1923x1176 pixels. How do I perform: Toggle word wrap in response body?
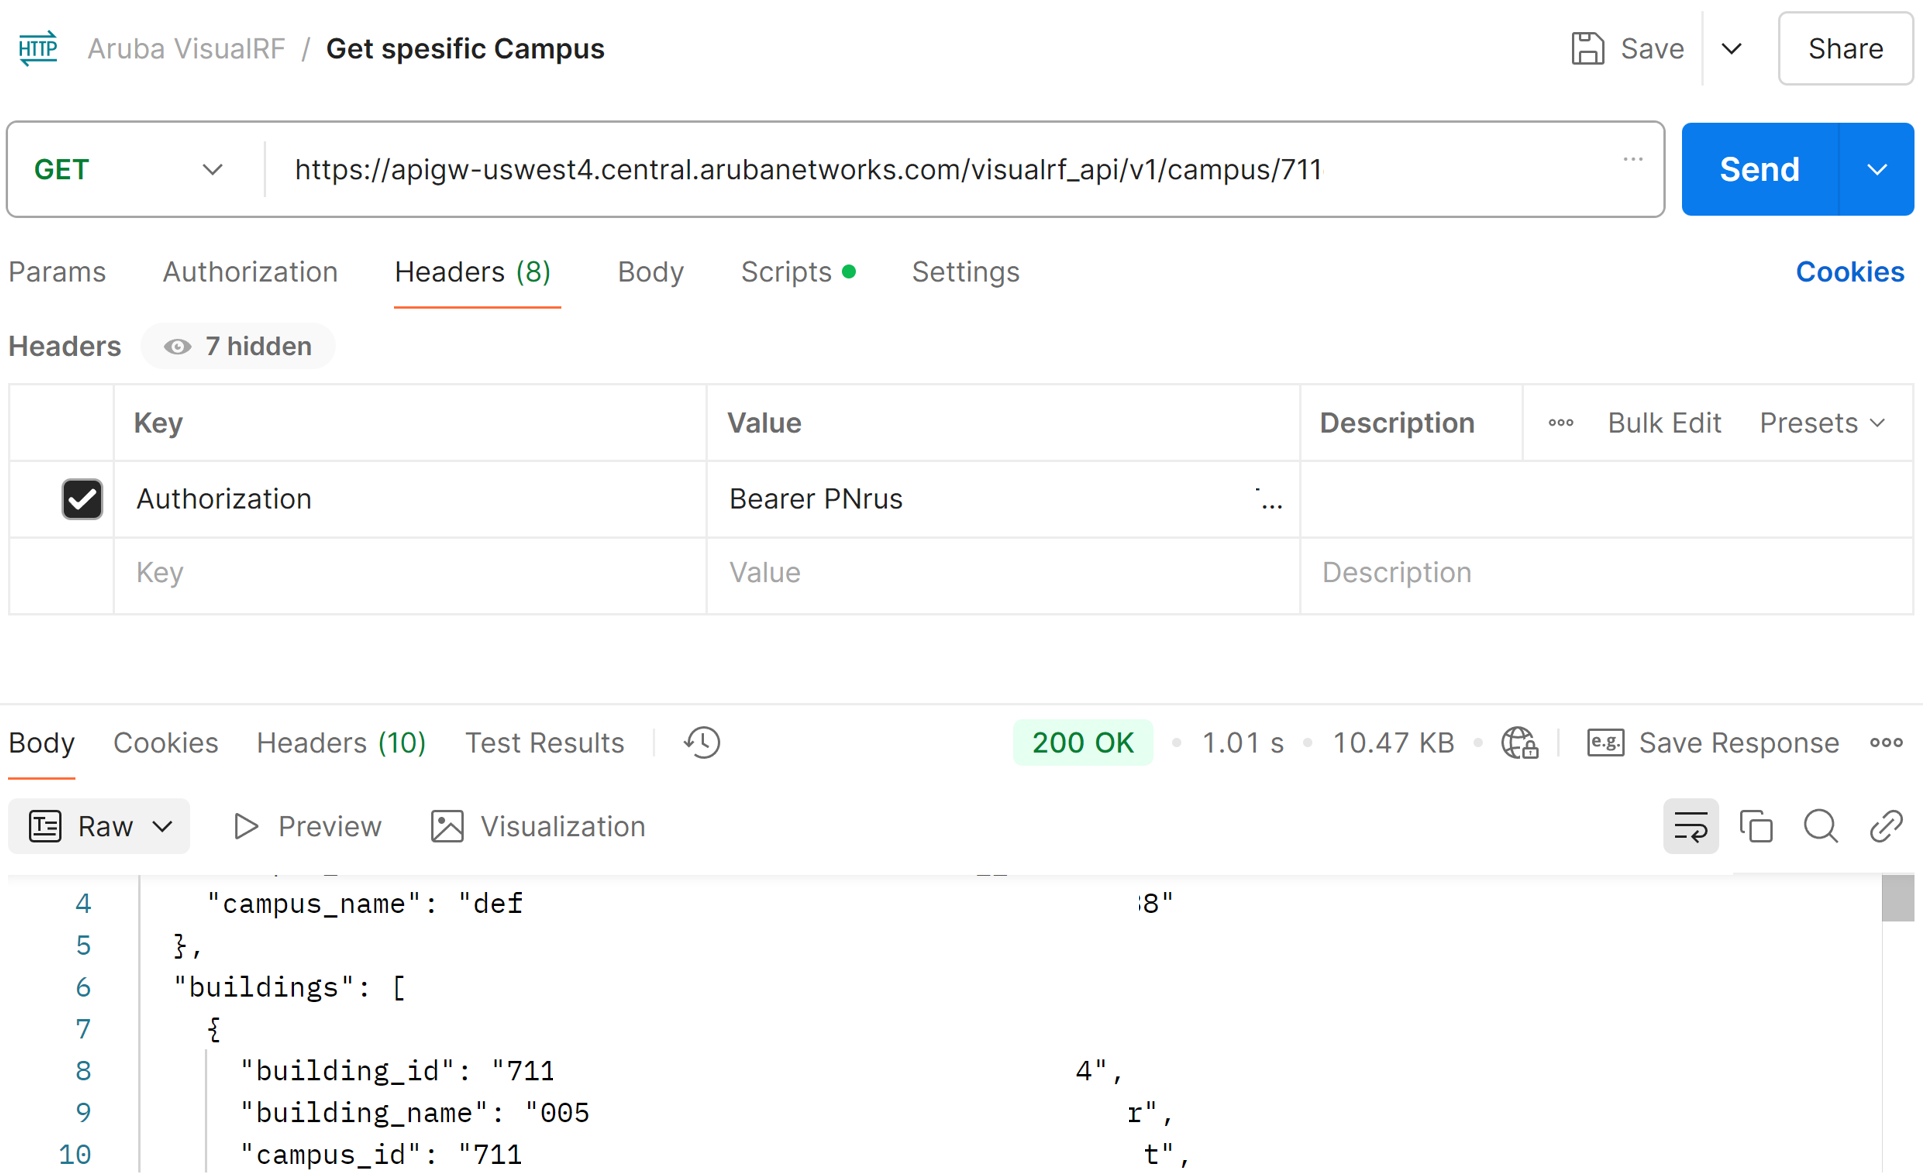1690,826
